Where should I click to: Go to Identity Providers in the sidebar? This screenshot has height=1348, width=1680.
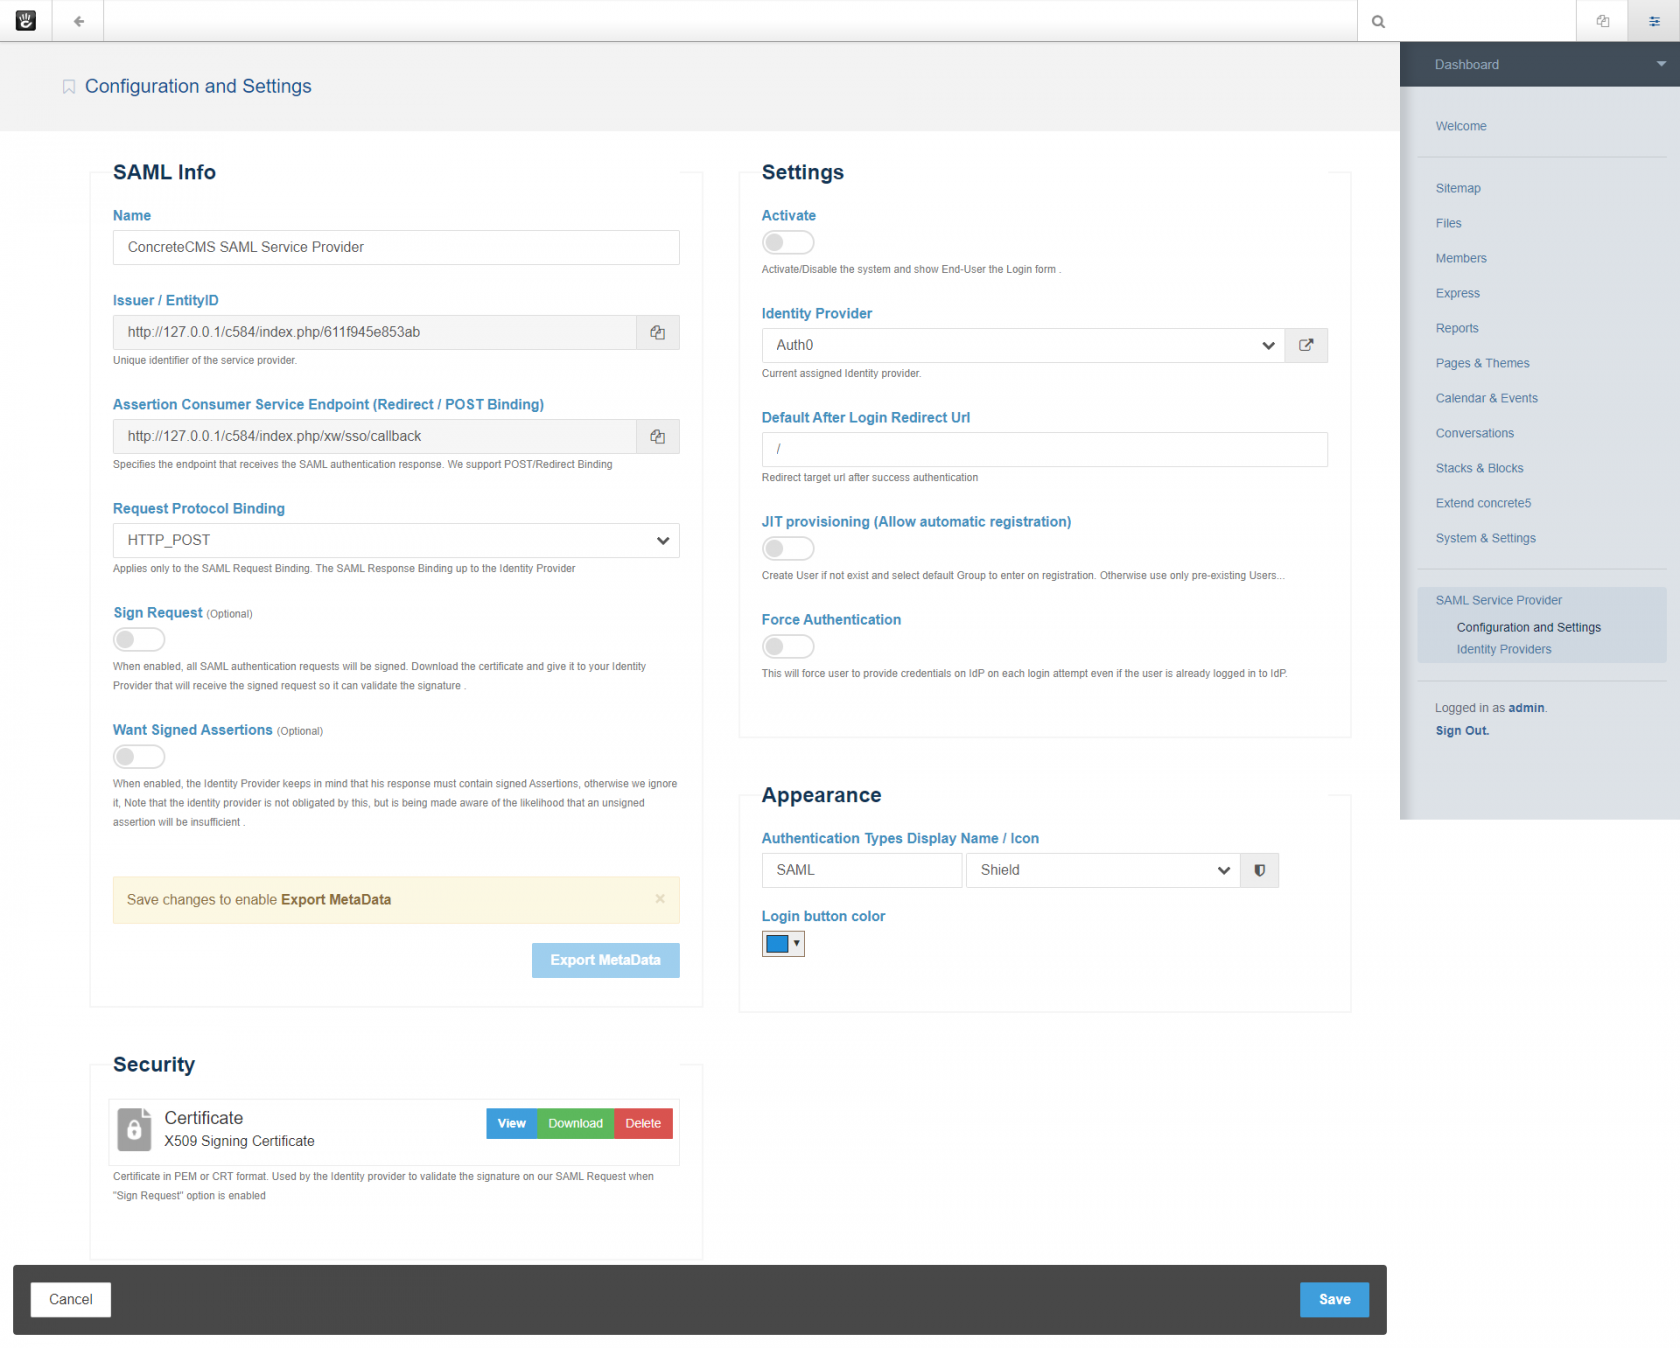point(1503,649)
